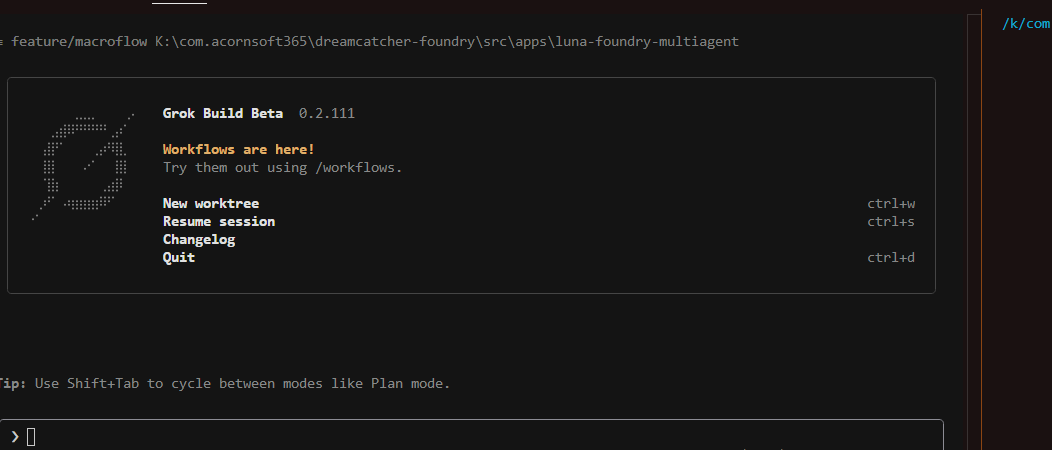Image resolution: width=1052 pixels, height=450 pixels.
Task: Click the 'Grok Build Beta' title
Action: (223, 113)
